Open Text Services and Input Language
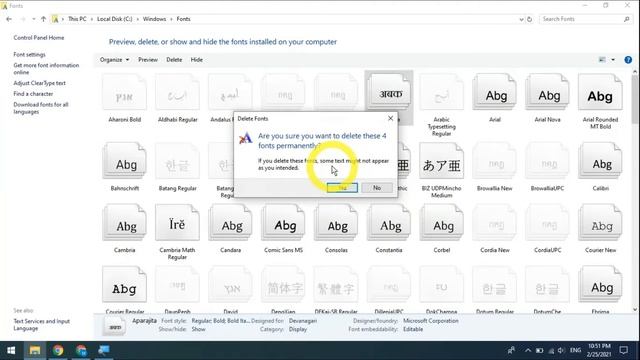This screenshot has width=640, height=360. (42, 324)
